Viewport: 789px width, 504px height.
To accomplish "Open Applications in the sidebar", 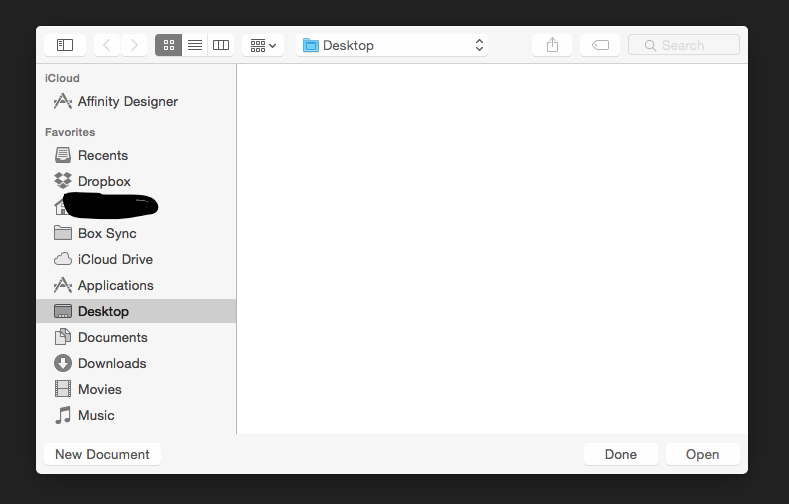I will [136, 285].
